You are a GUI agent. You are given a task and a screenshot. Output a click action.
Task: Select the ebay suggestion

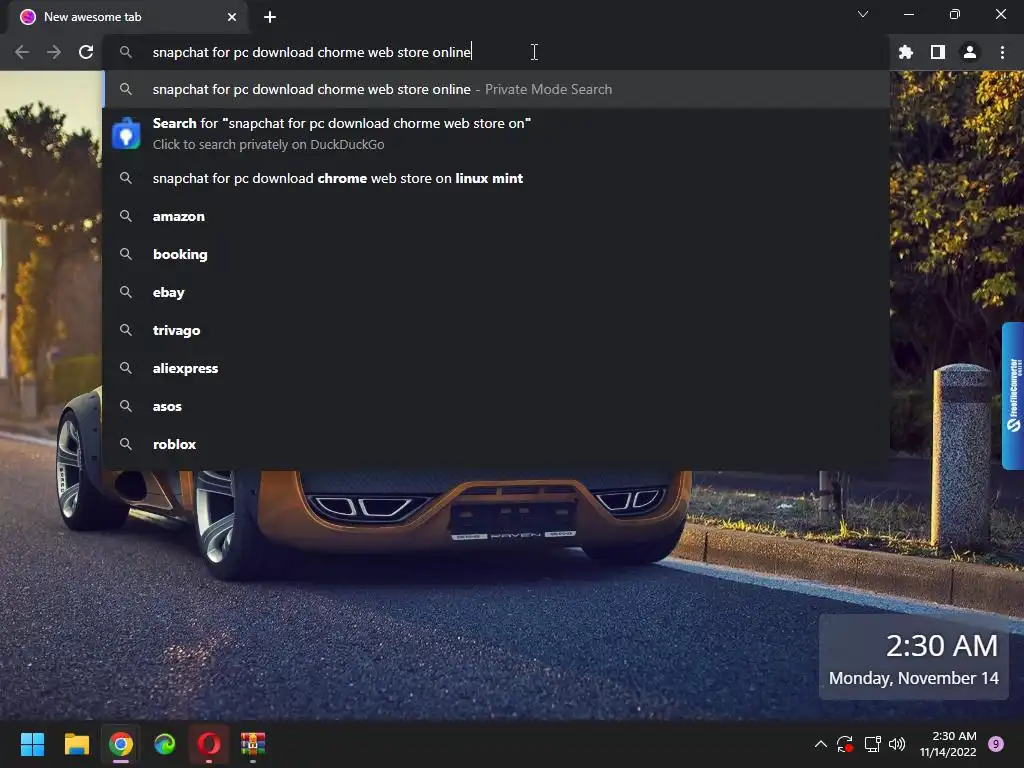click(x=496, y=292)
